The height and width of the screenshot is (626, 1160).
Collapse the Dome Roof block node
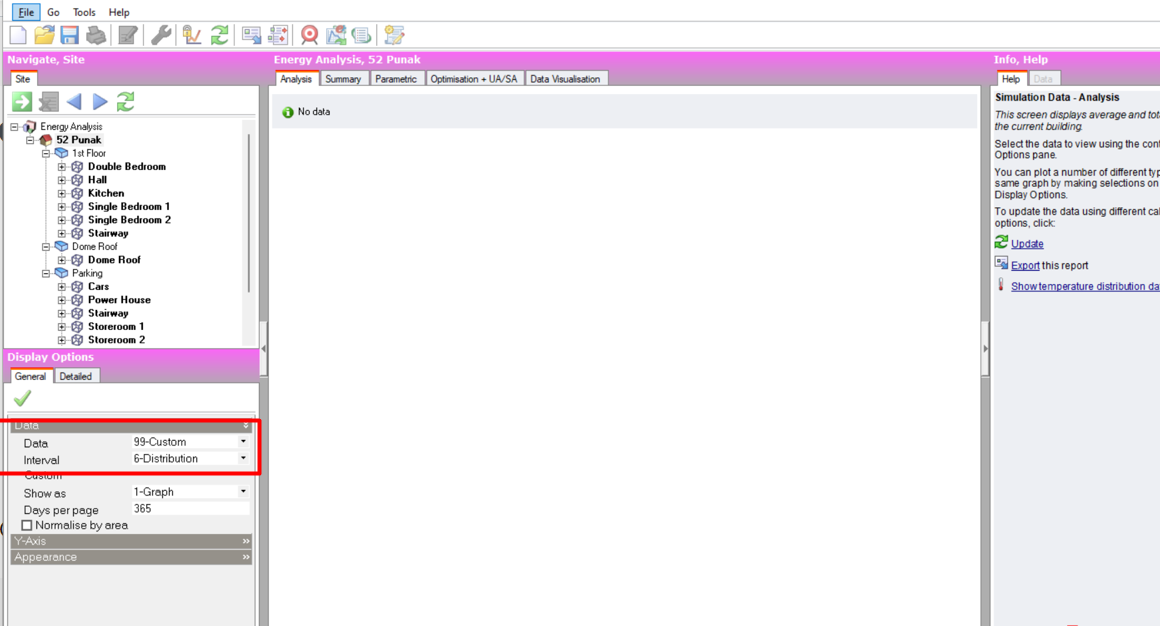point(46,246)
